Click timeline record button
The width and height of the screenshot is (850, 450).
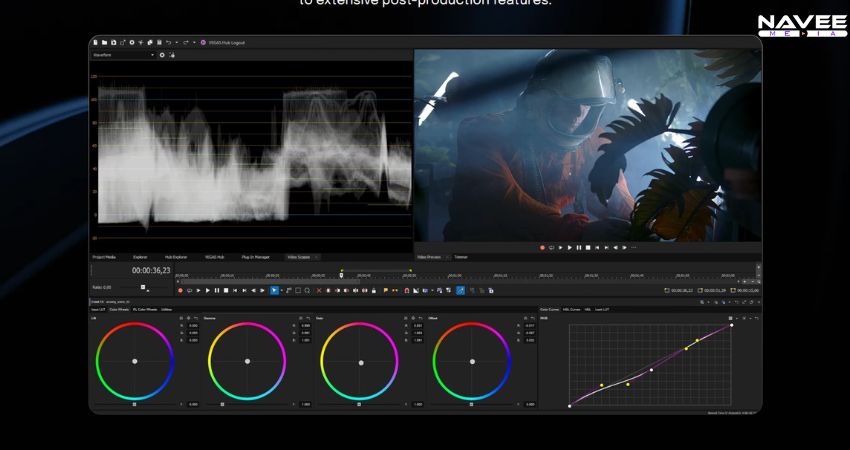[x=181, y=291]
